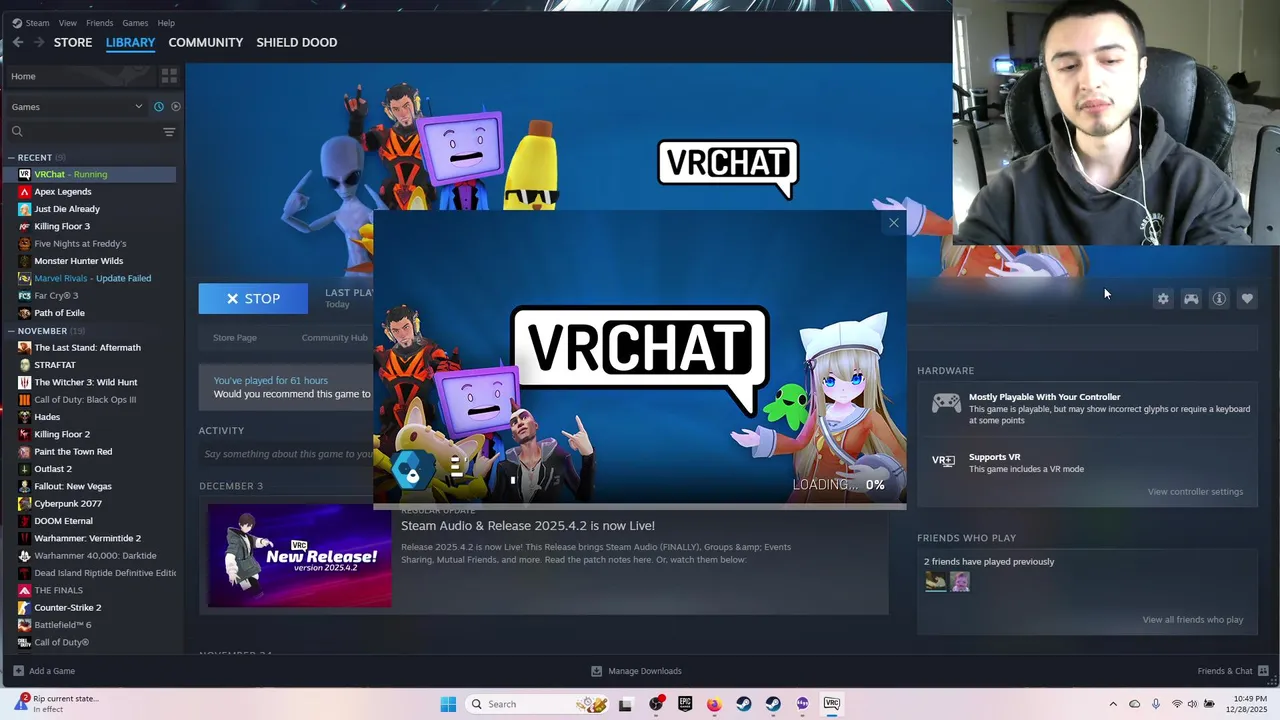Screen dimensions: 1280x720
Task: Click Call of Duty: Black Ops III icon
Action: [x=25, y=399]
